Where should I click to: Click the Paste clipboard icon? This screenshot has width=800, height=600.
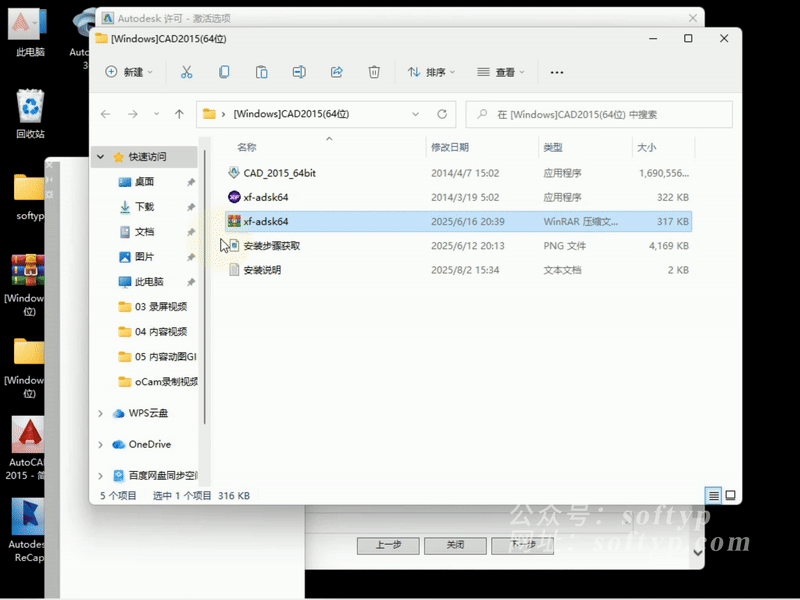click(262, 72)
